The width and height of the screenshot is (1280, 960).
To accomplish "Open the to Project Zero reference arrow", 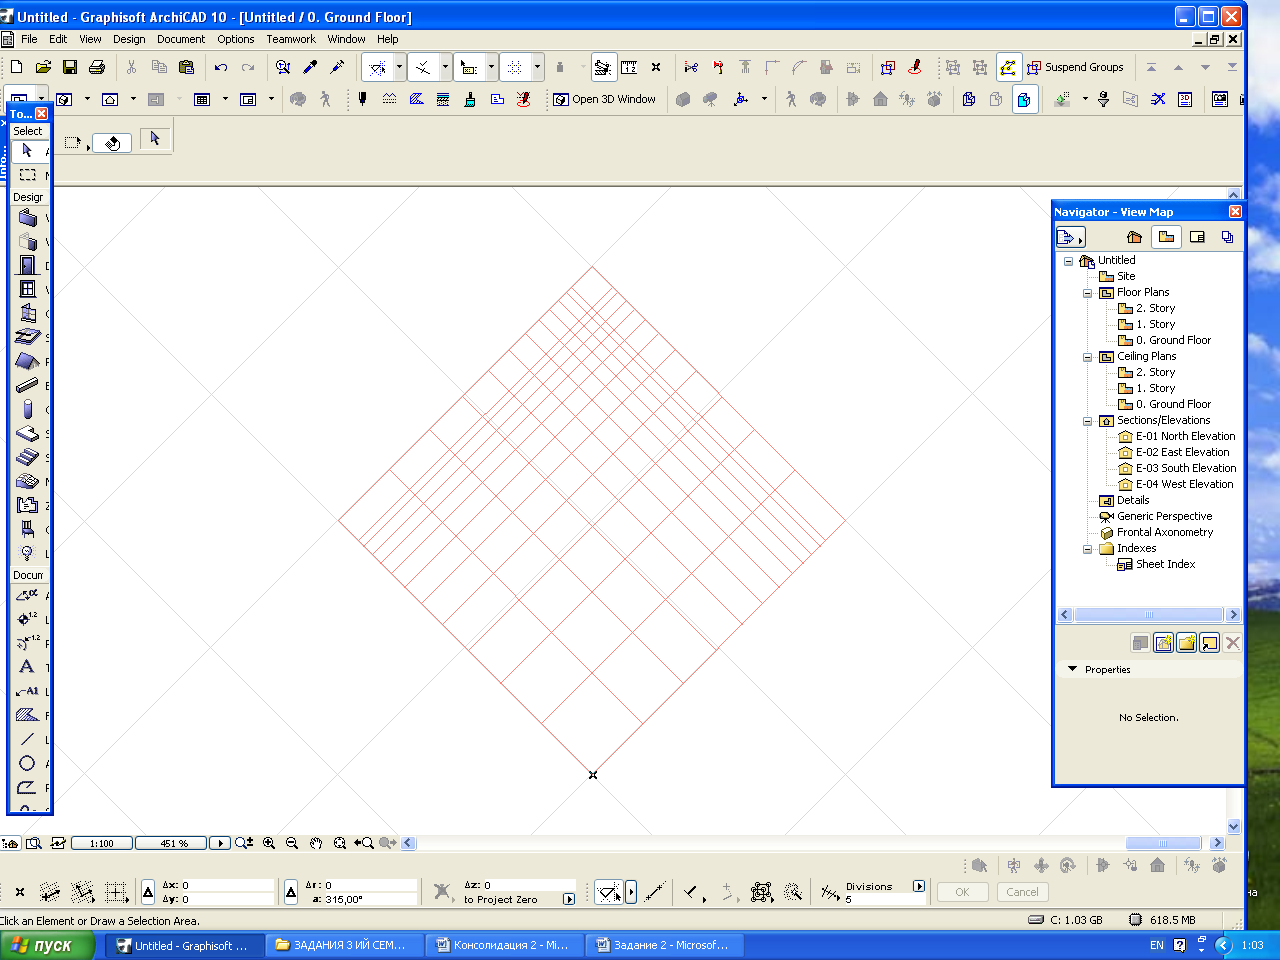I will 569,899.
